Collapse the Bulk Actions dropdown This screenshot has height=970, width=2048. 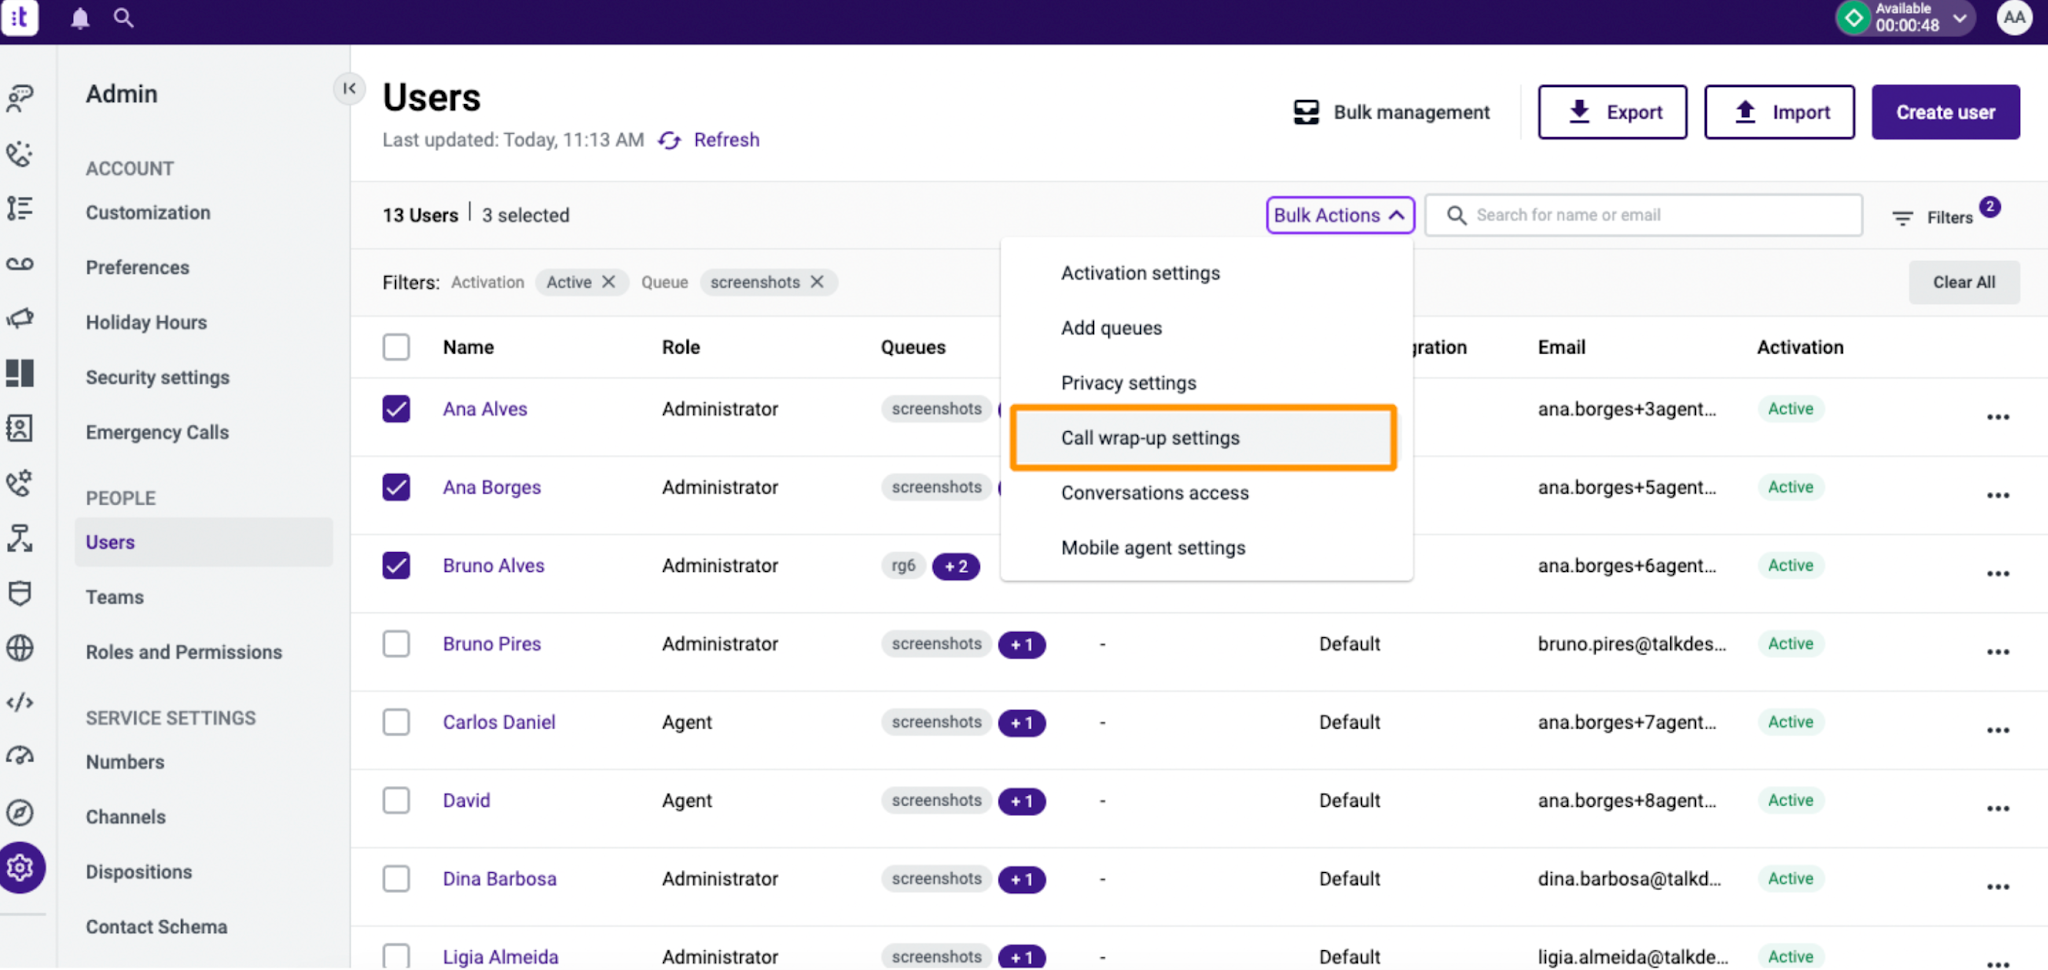(1340, 215)
